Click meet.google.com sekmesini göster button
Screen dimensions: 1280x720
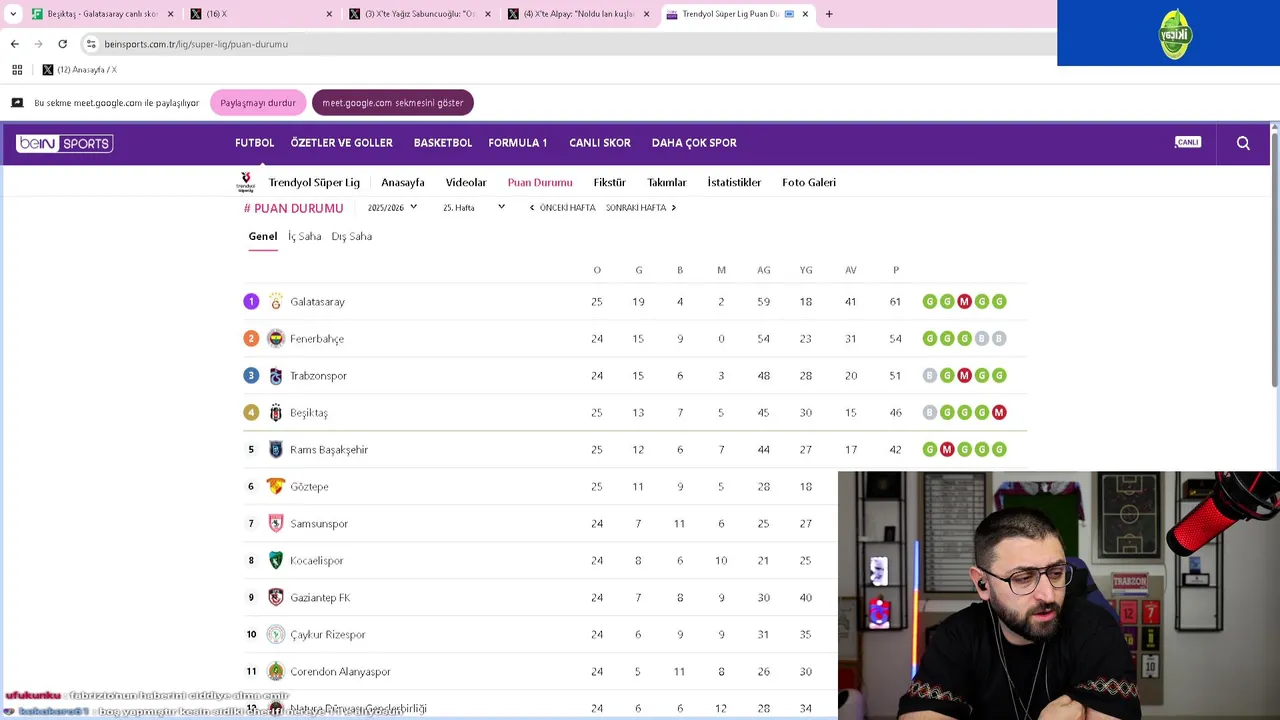click(393, 103)
